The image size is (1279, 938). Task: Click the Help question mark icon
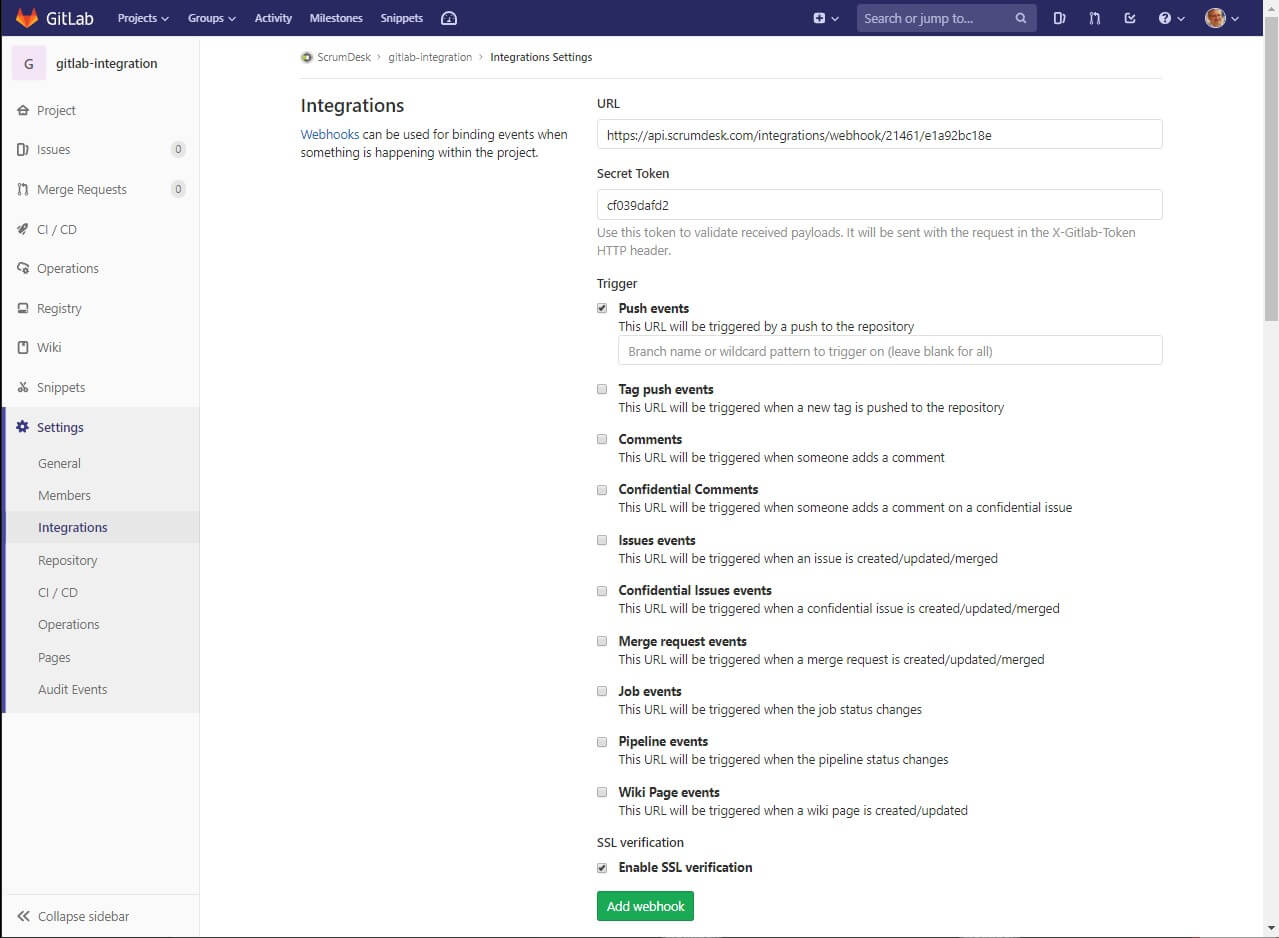pyautogui.click(x=1164, y=18)
